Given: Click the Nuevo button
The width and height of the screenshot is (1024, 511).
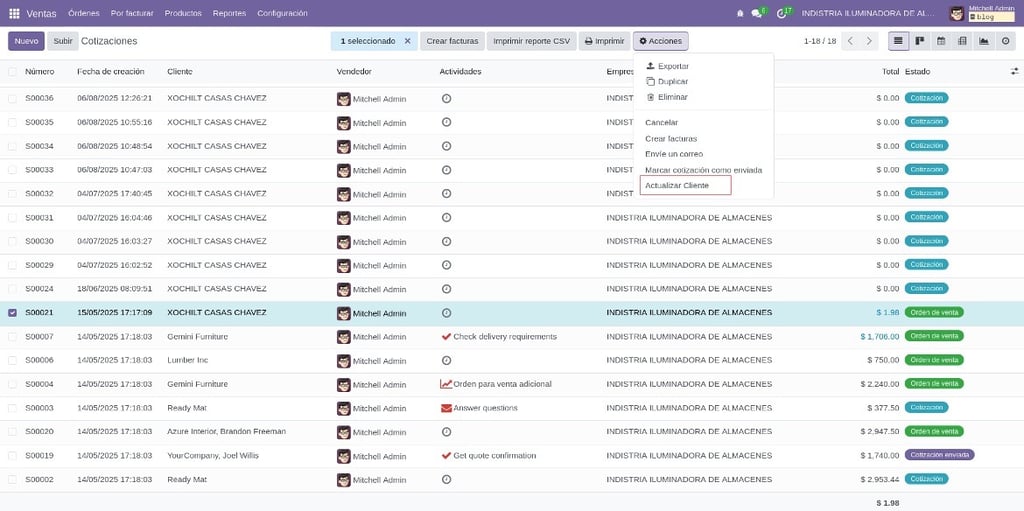Looking at the screenshot, I should pos(26,41).
